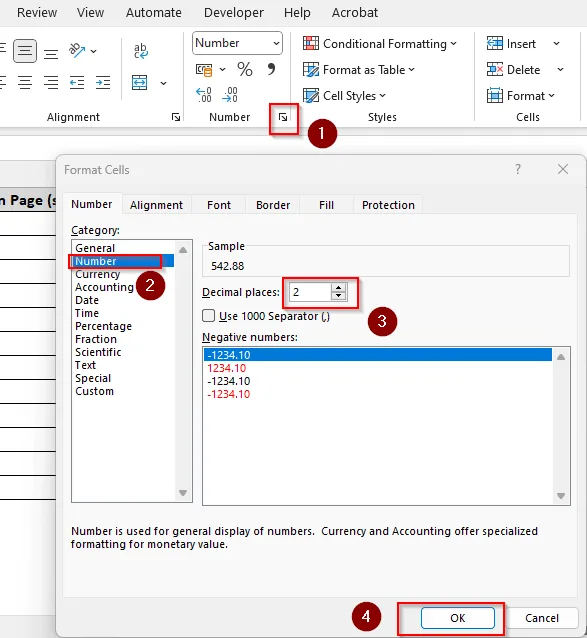Switch to Alignment tab in Format Cells

point(156,205)
